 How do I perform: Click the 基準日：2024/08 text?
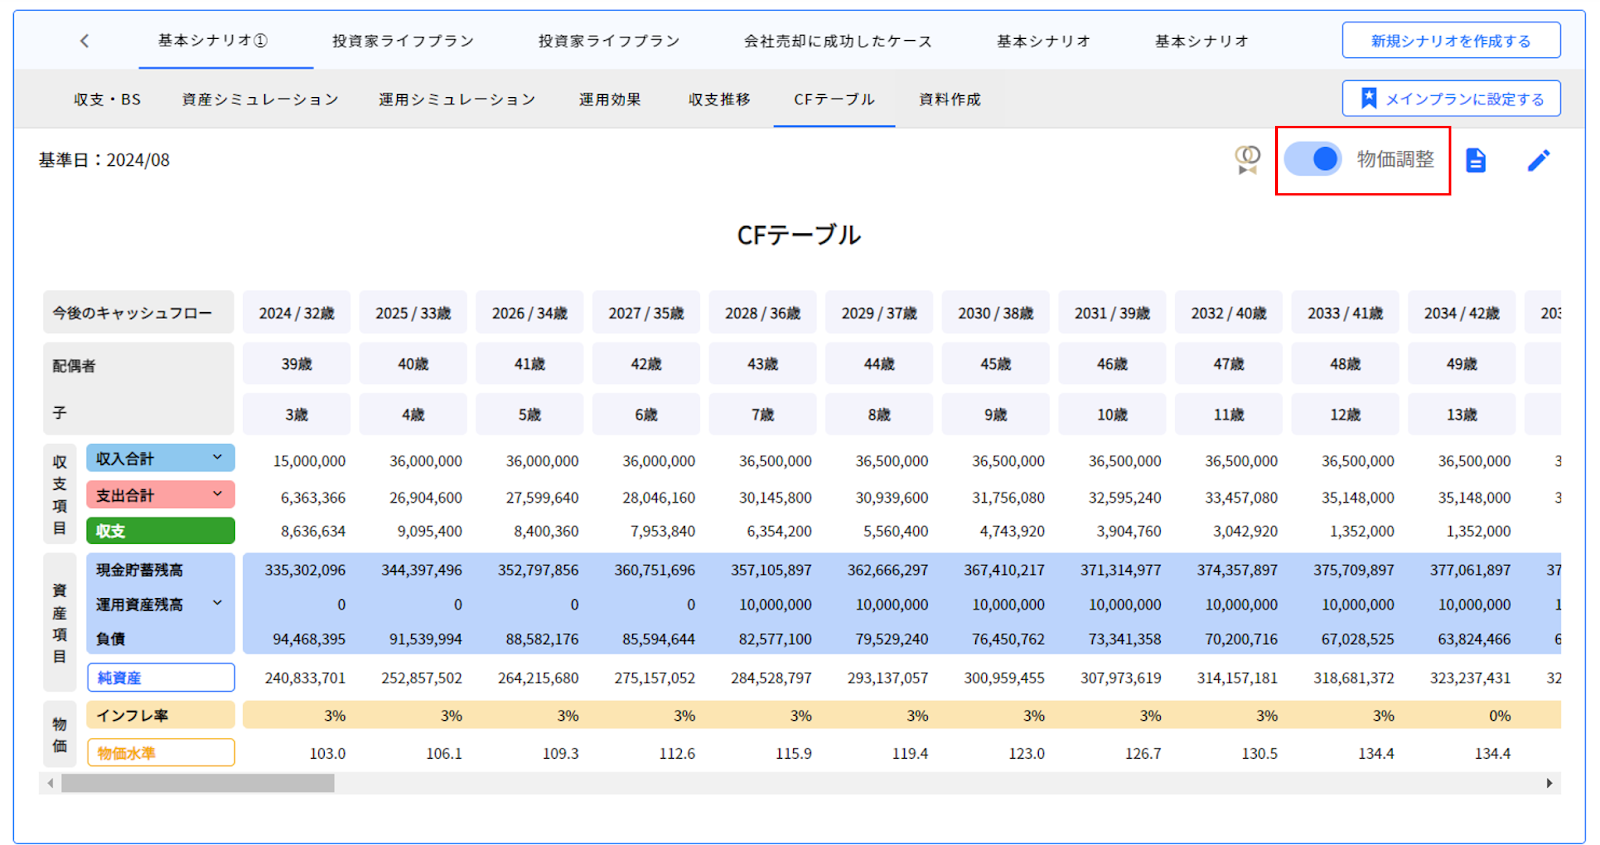tap(104, 160)
